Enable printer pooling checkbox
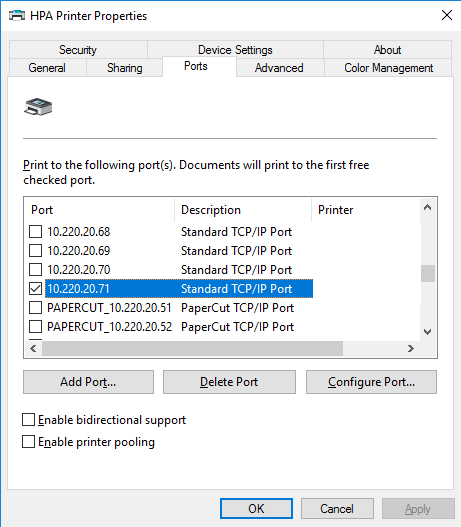 coord(29,442)
